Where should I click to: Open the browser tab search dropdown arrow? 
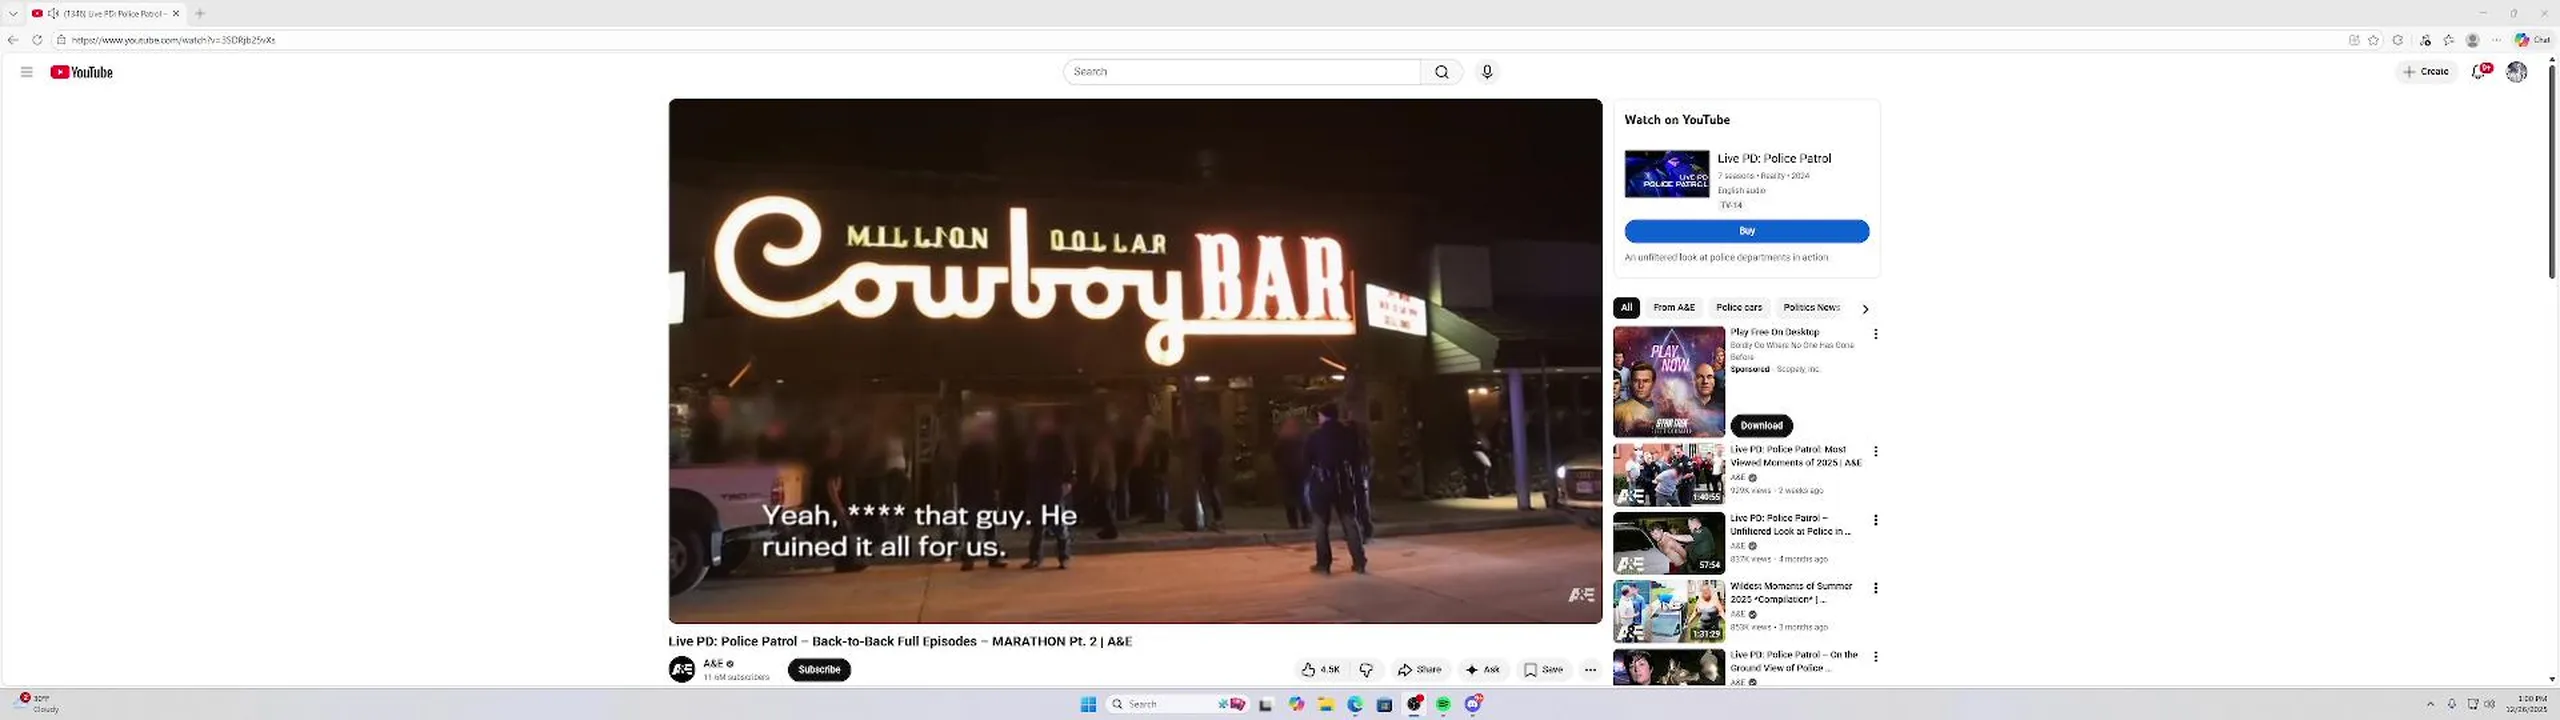pyautogui.click(x=13, y=13)
